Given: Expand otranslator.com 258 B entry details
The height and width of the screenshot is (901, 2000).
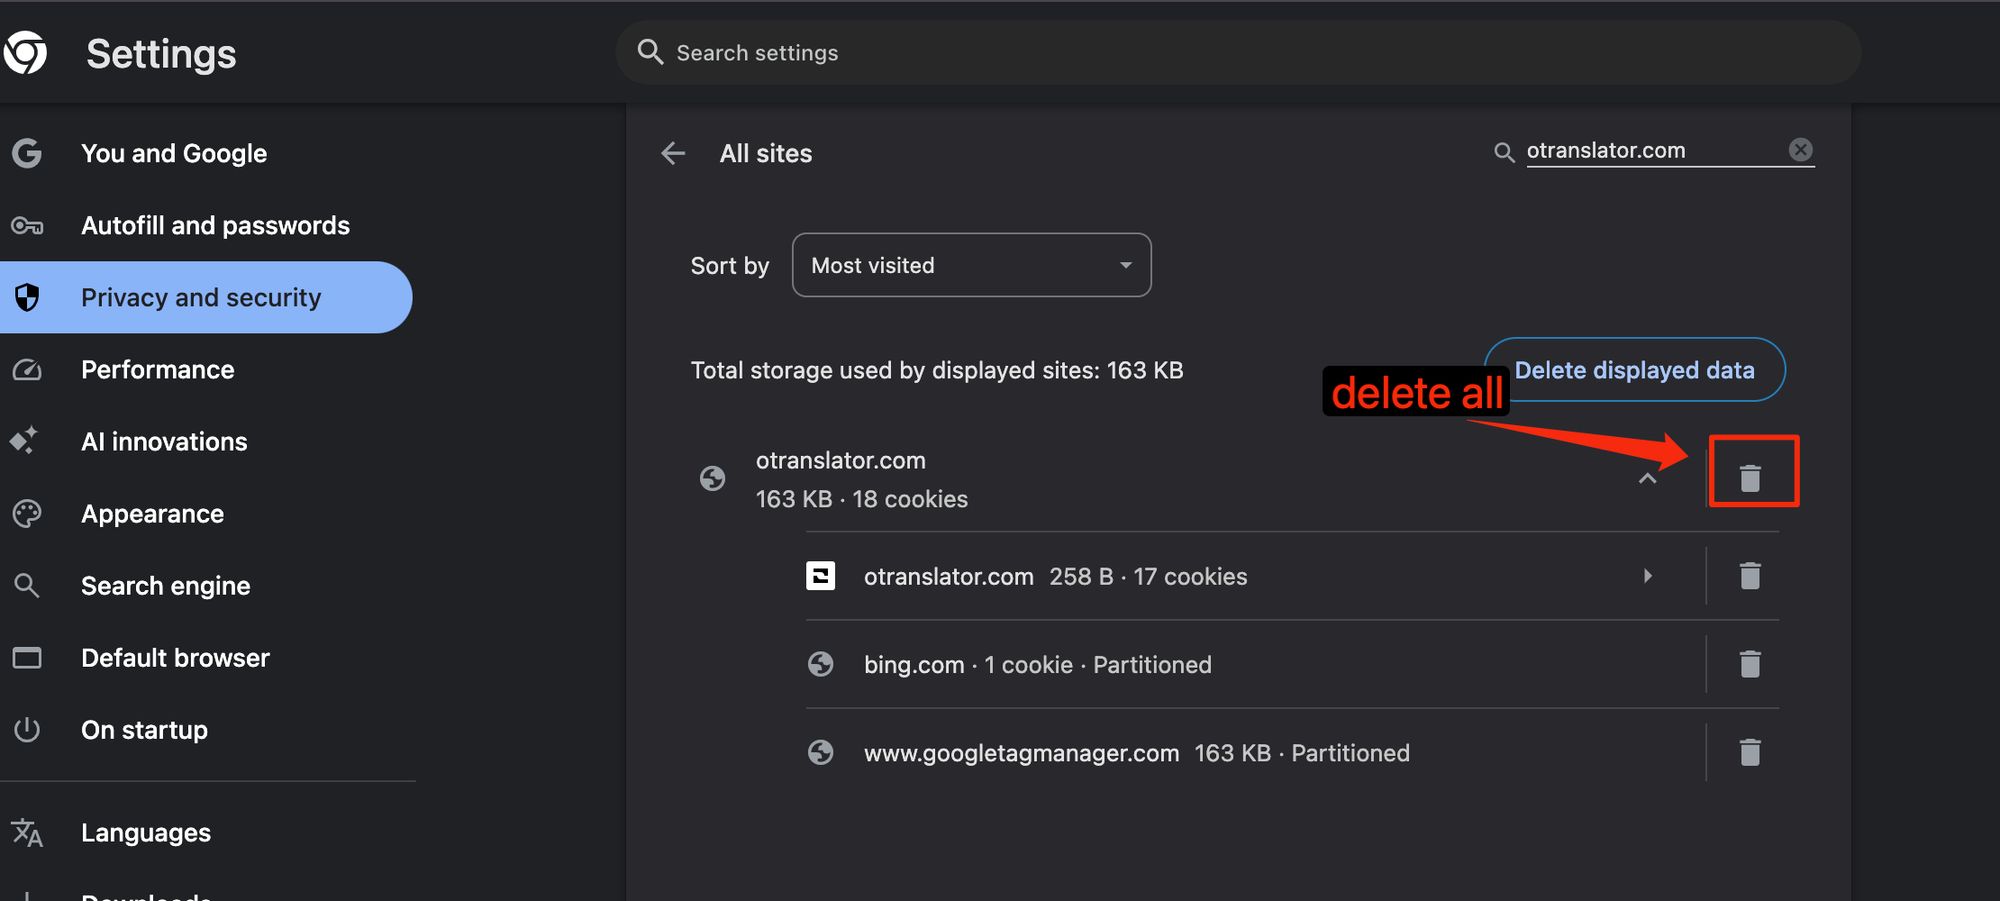Looking at the screenshot, I should 1648,576.
